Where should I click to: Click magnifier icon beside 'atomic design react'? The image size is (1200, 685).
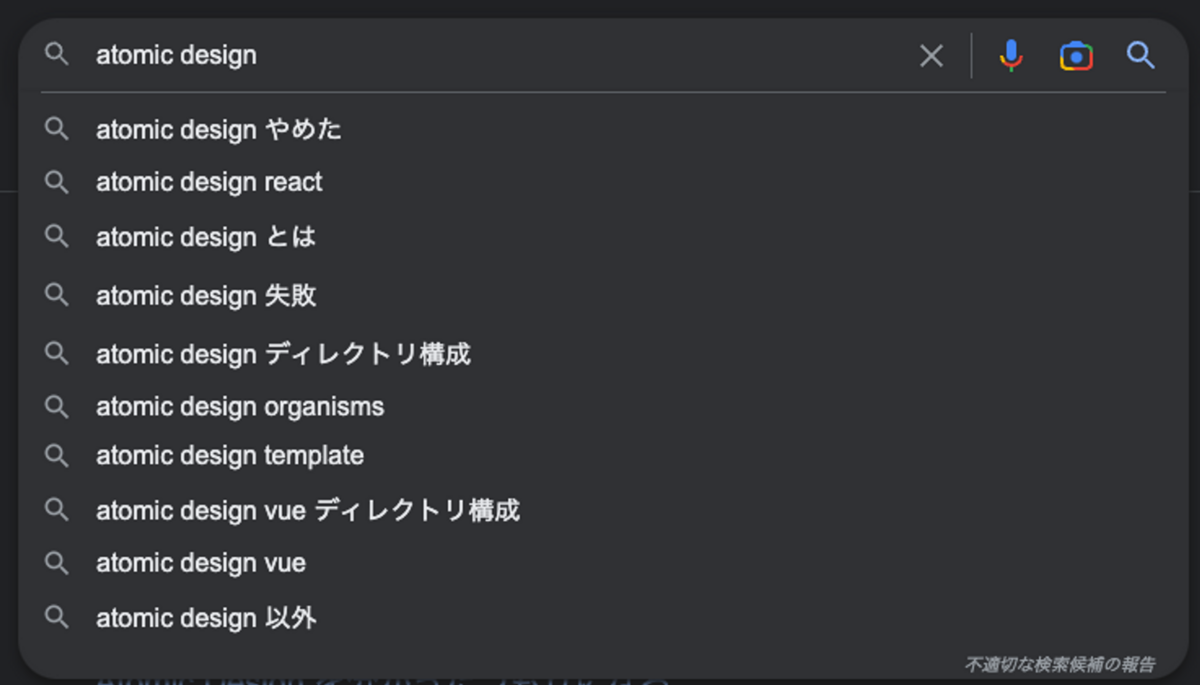tap(57, 182)
